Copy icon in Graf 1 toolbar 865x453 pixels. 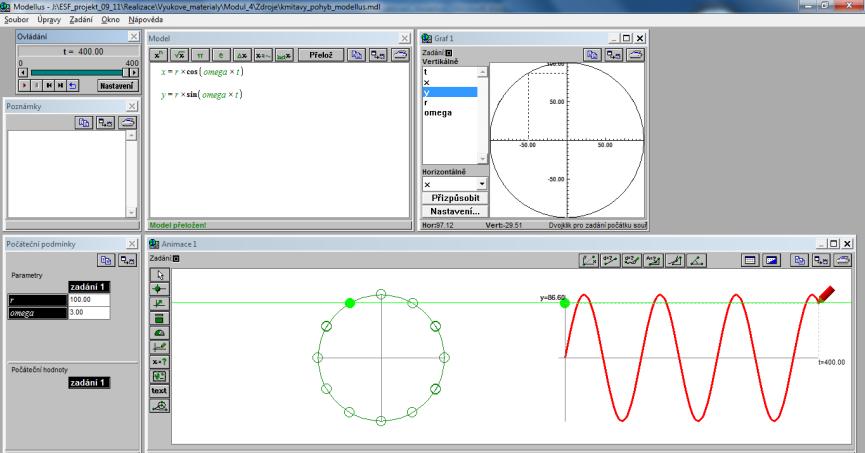tap(592, 55)
